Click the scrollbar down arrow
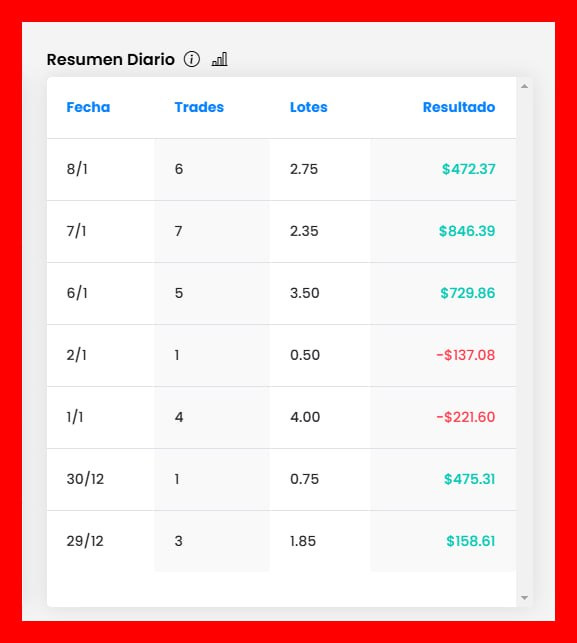577x643 pixels. (524, 598)
